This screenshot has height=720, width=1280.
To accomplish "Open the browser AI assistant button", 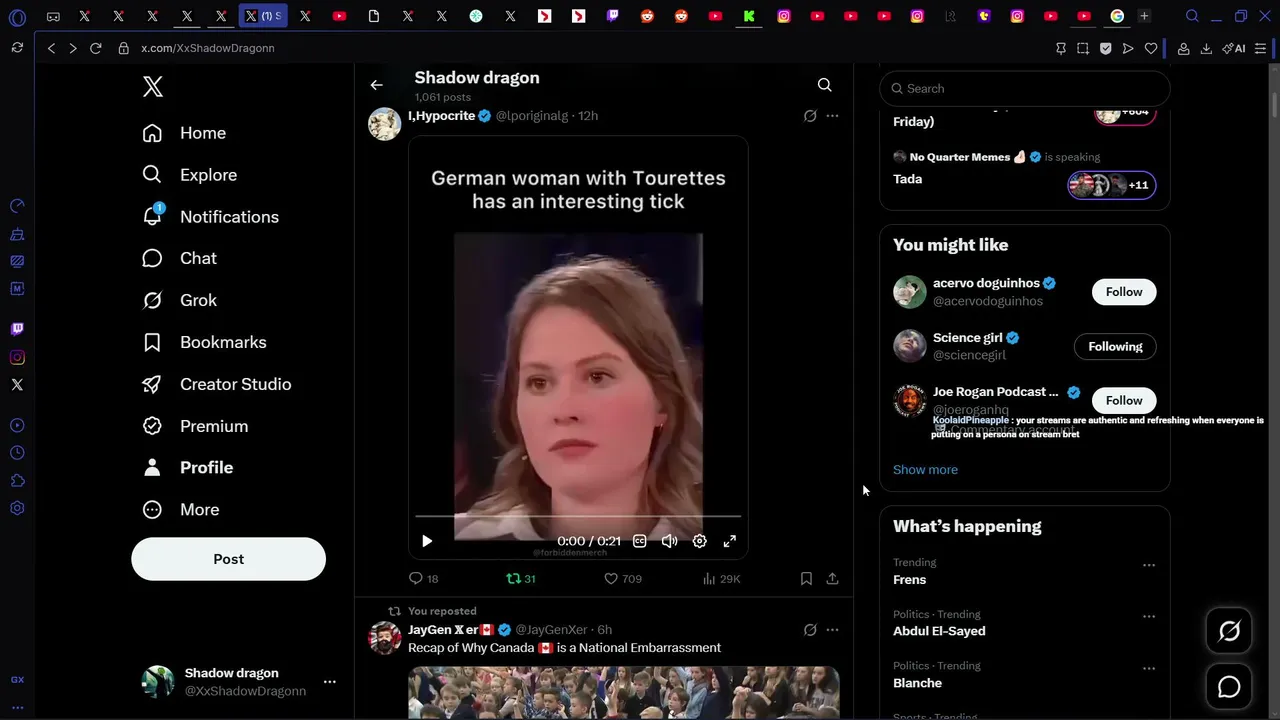I will point(1234,48).
